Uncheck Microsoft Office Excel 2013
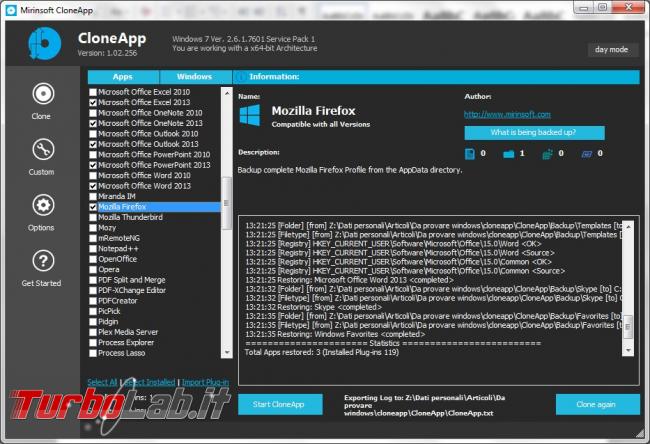650x444 pixels. 93,102
